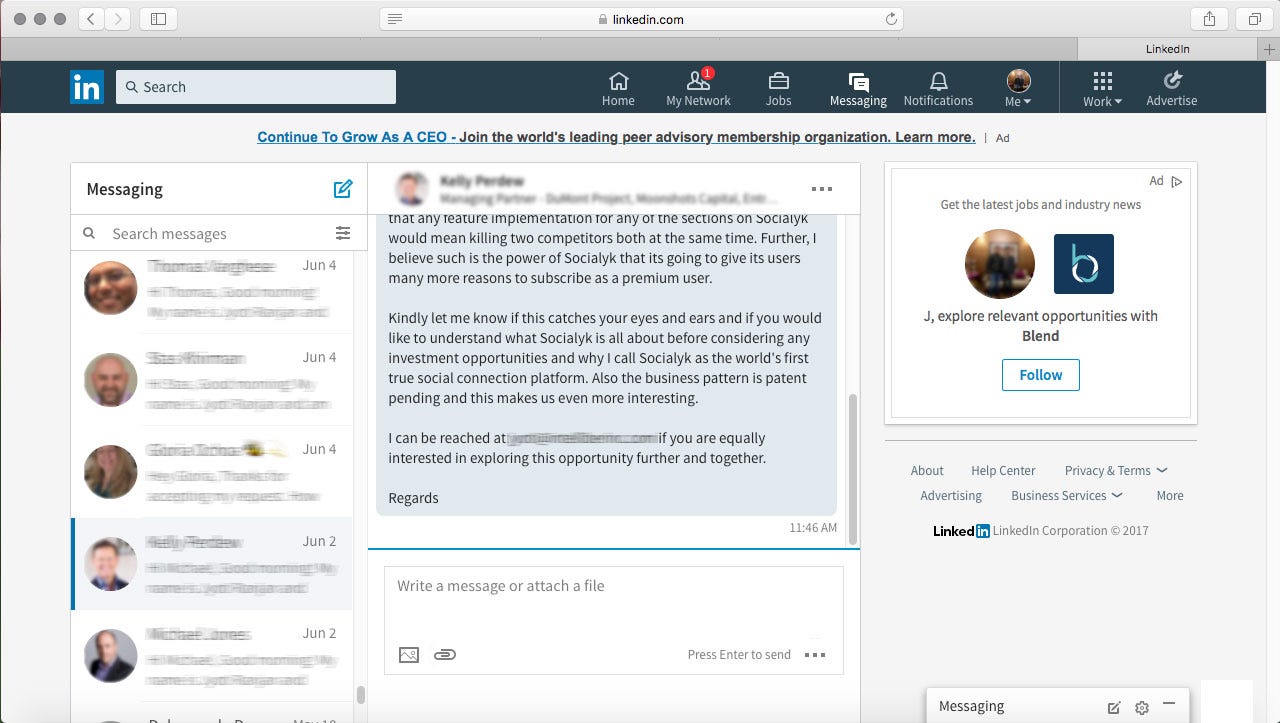Viewport: 1280px width, 723px height.
Task: Open My Network with notification badge
Action: 698,88
